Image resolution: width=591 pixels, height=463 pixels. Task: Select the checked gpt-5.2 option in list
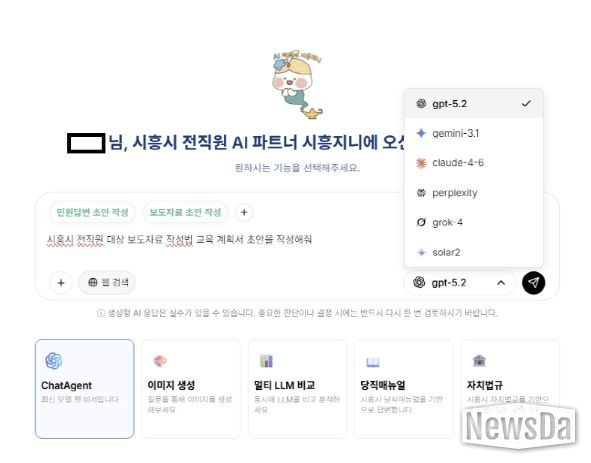click(474, 104)
